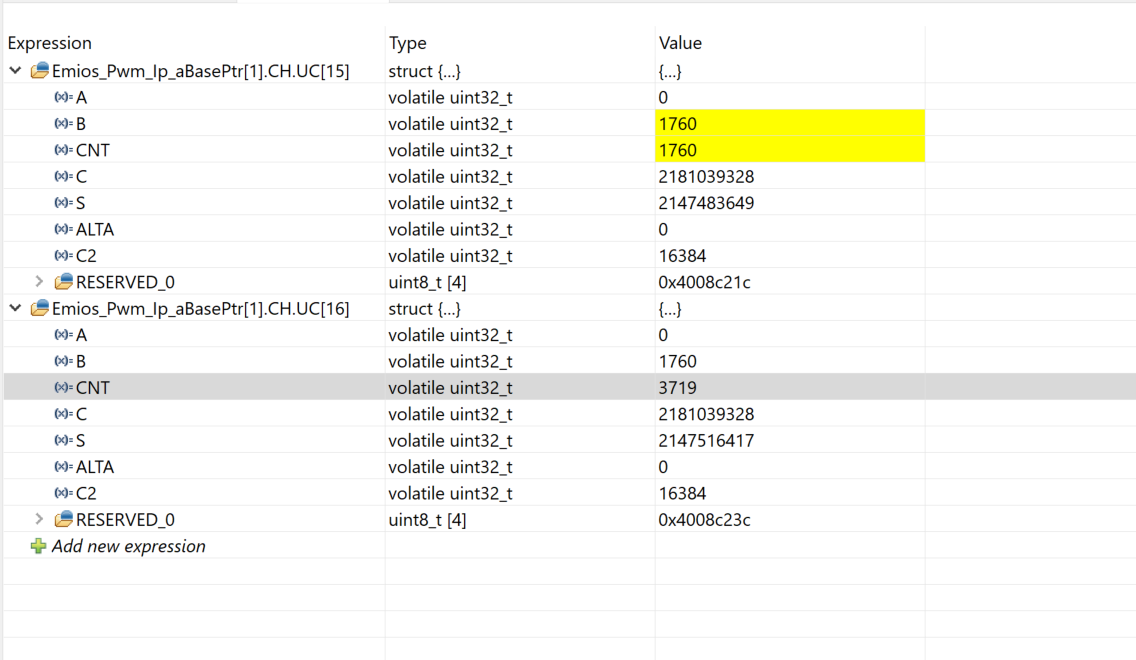Click the Add new expression text
Image resolution: width=1136 pixels, height=660 pixels.
(x=128, y=546)
